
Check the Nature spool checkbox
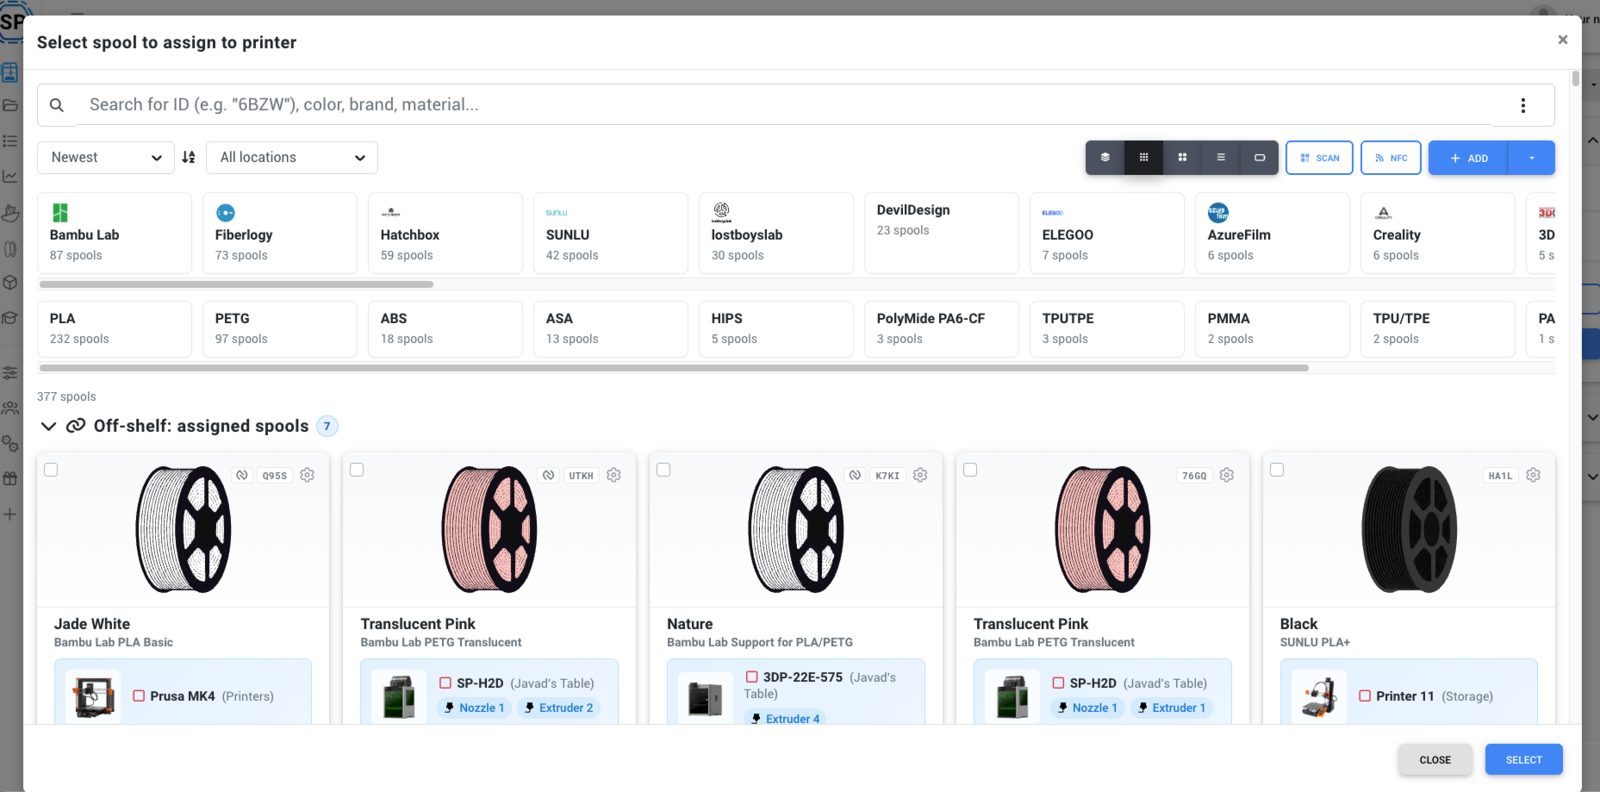pos(664,470)
